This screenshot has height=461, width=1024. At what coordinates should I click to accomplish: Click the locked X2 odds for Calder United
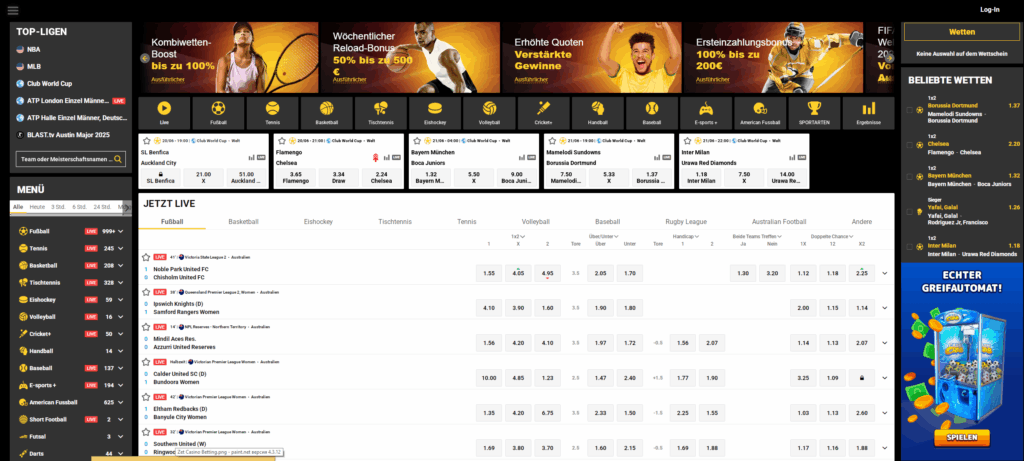tap(861, 377)
